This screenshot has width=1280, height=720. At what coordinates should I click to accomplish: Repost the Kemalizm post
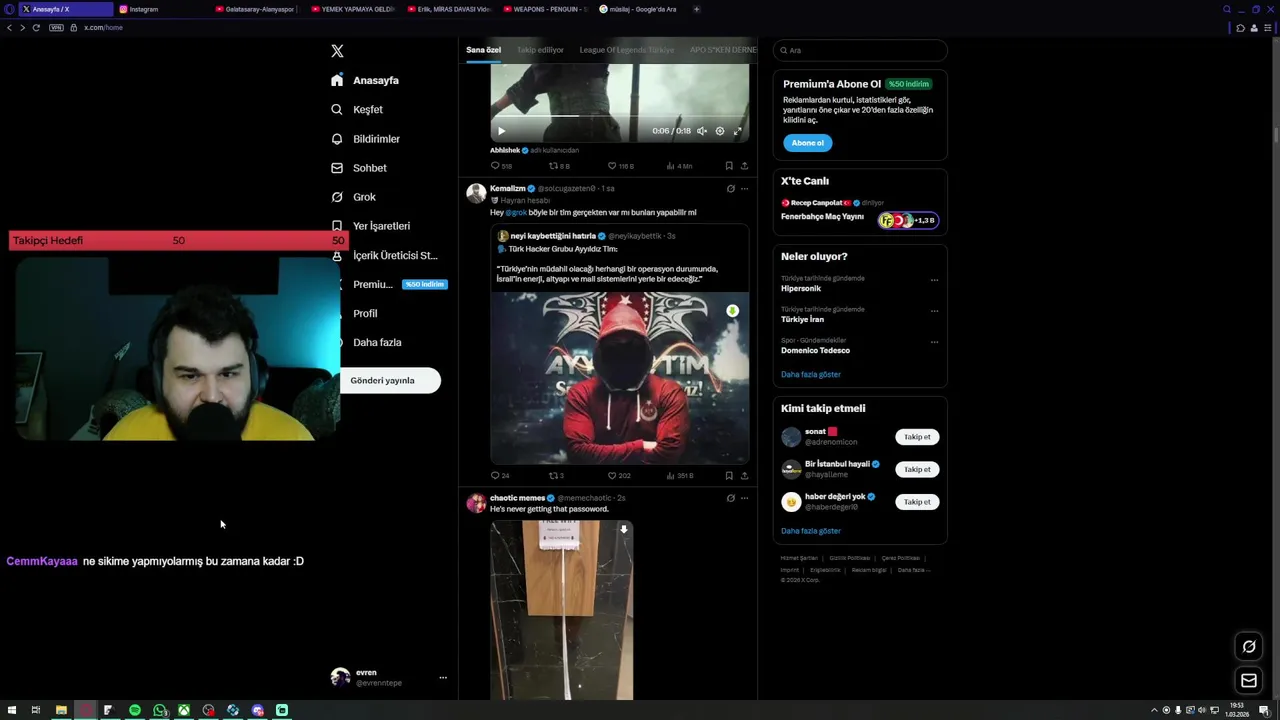pyautogui.click(x=557, y=476)
